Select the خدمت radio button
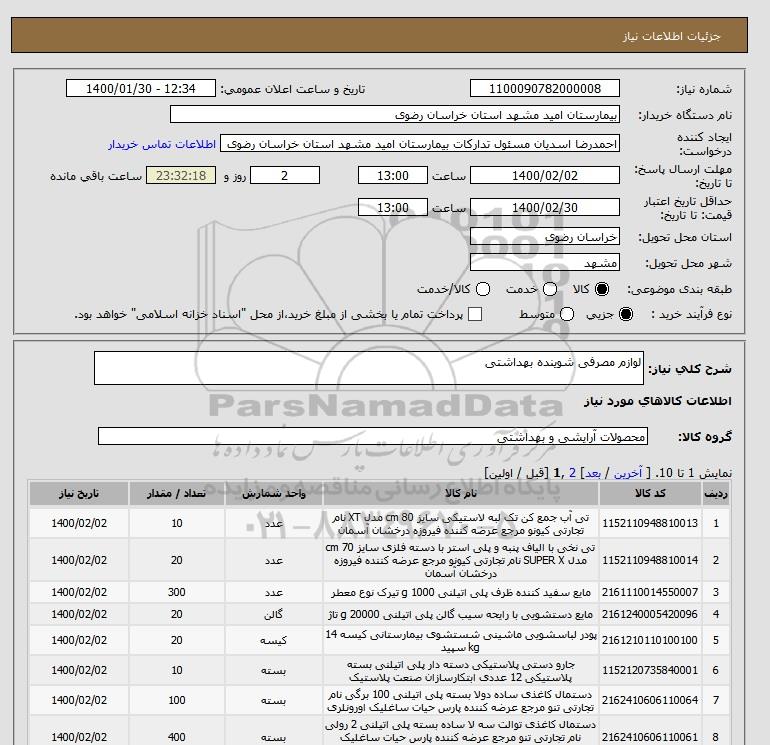 coord(550,289)
